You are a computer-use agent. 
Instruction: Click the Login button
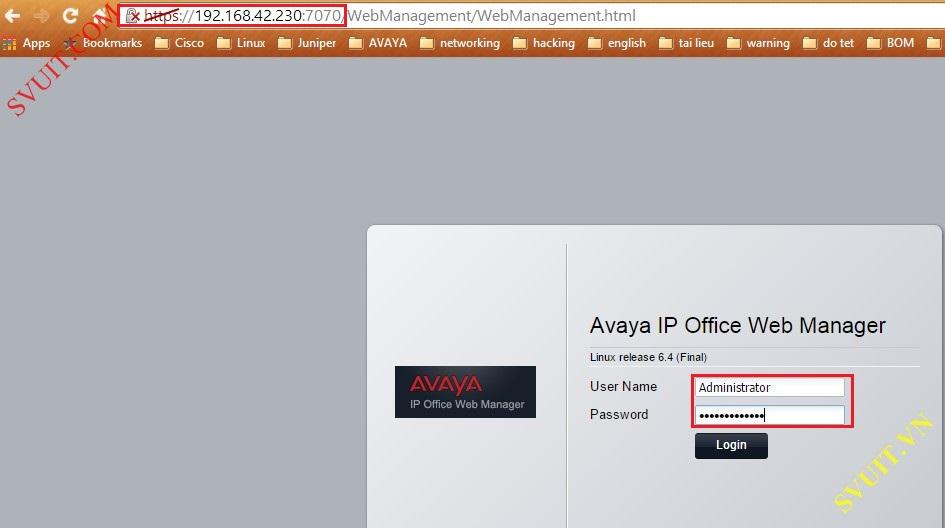[731, 445]
